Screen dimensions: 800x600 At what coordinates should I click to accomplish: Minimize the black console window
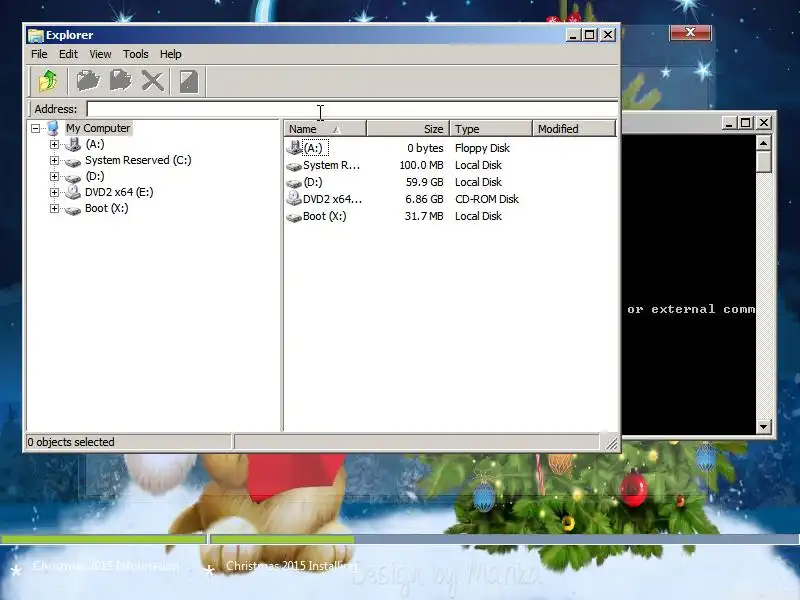click(729, 123)
